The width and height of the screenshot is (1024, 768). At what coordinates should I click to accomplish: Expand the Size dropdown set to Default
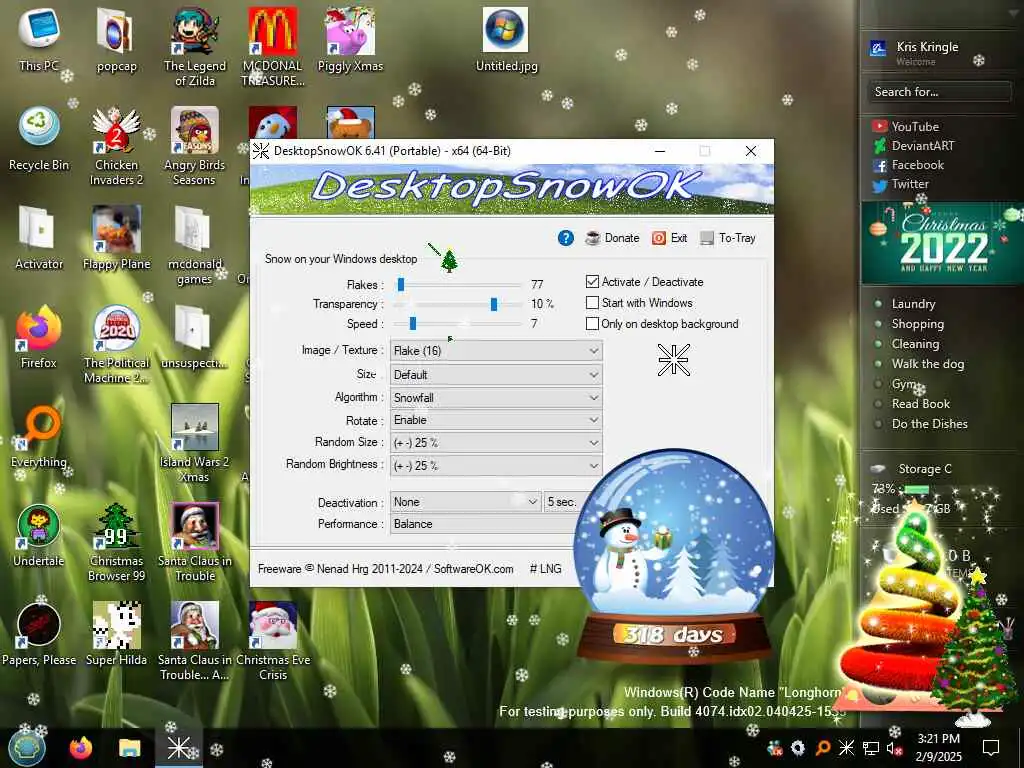[496, 375]
